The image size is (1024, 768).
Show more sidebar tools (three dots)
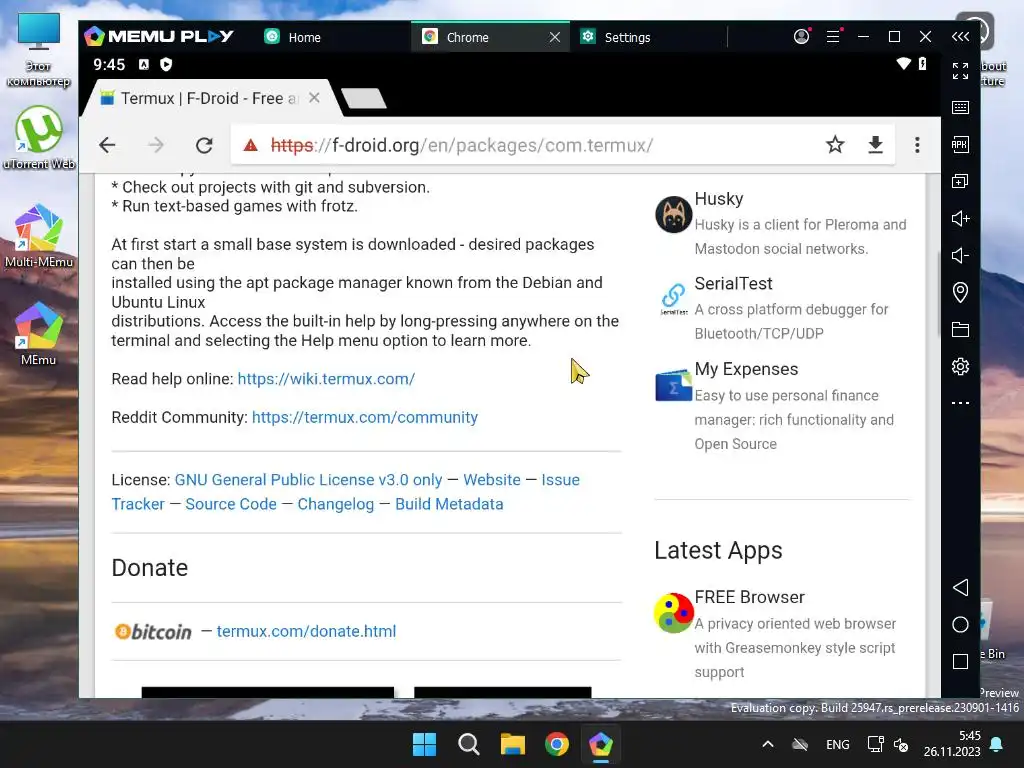coord(960,403)
